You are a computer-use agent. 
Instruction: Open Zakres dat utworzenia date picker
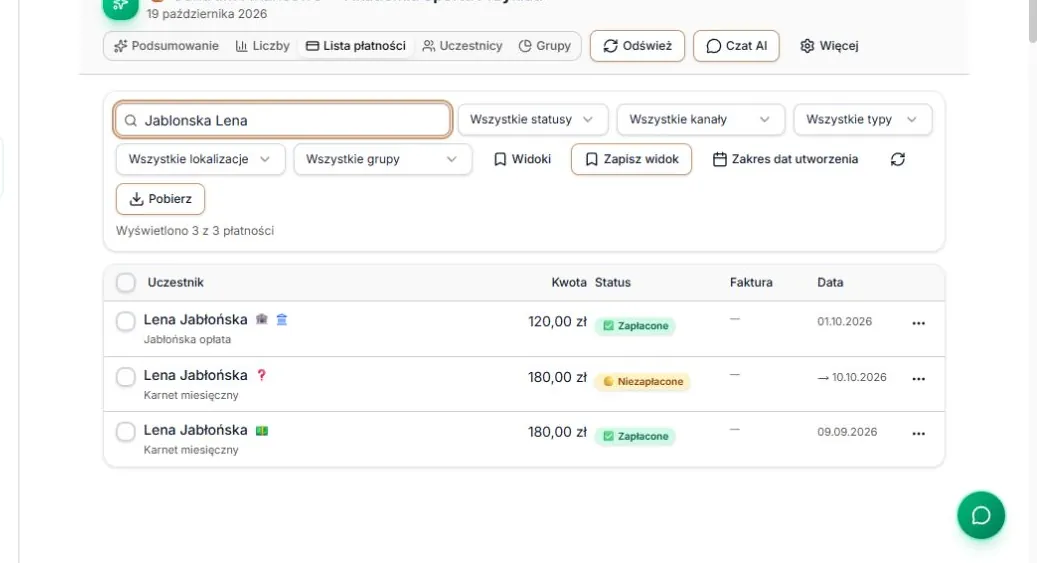pos(785,159)
